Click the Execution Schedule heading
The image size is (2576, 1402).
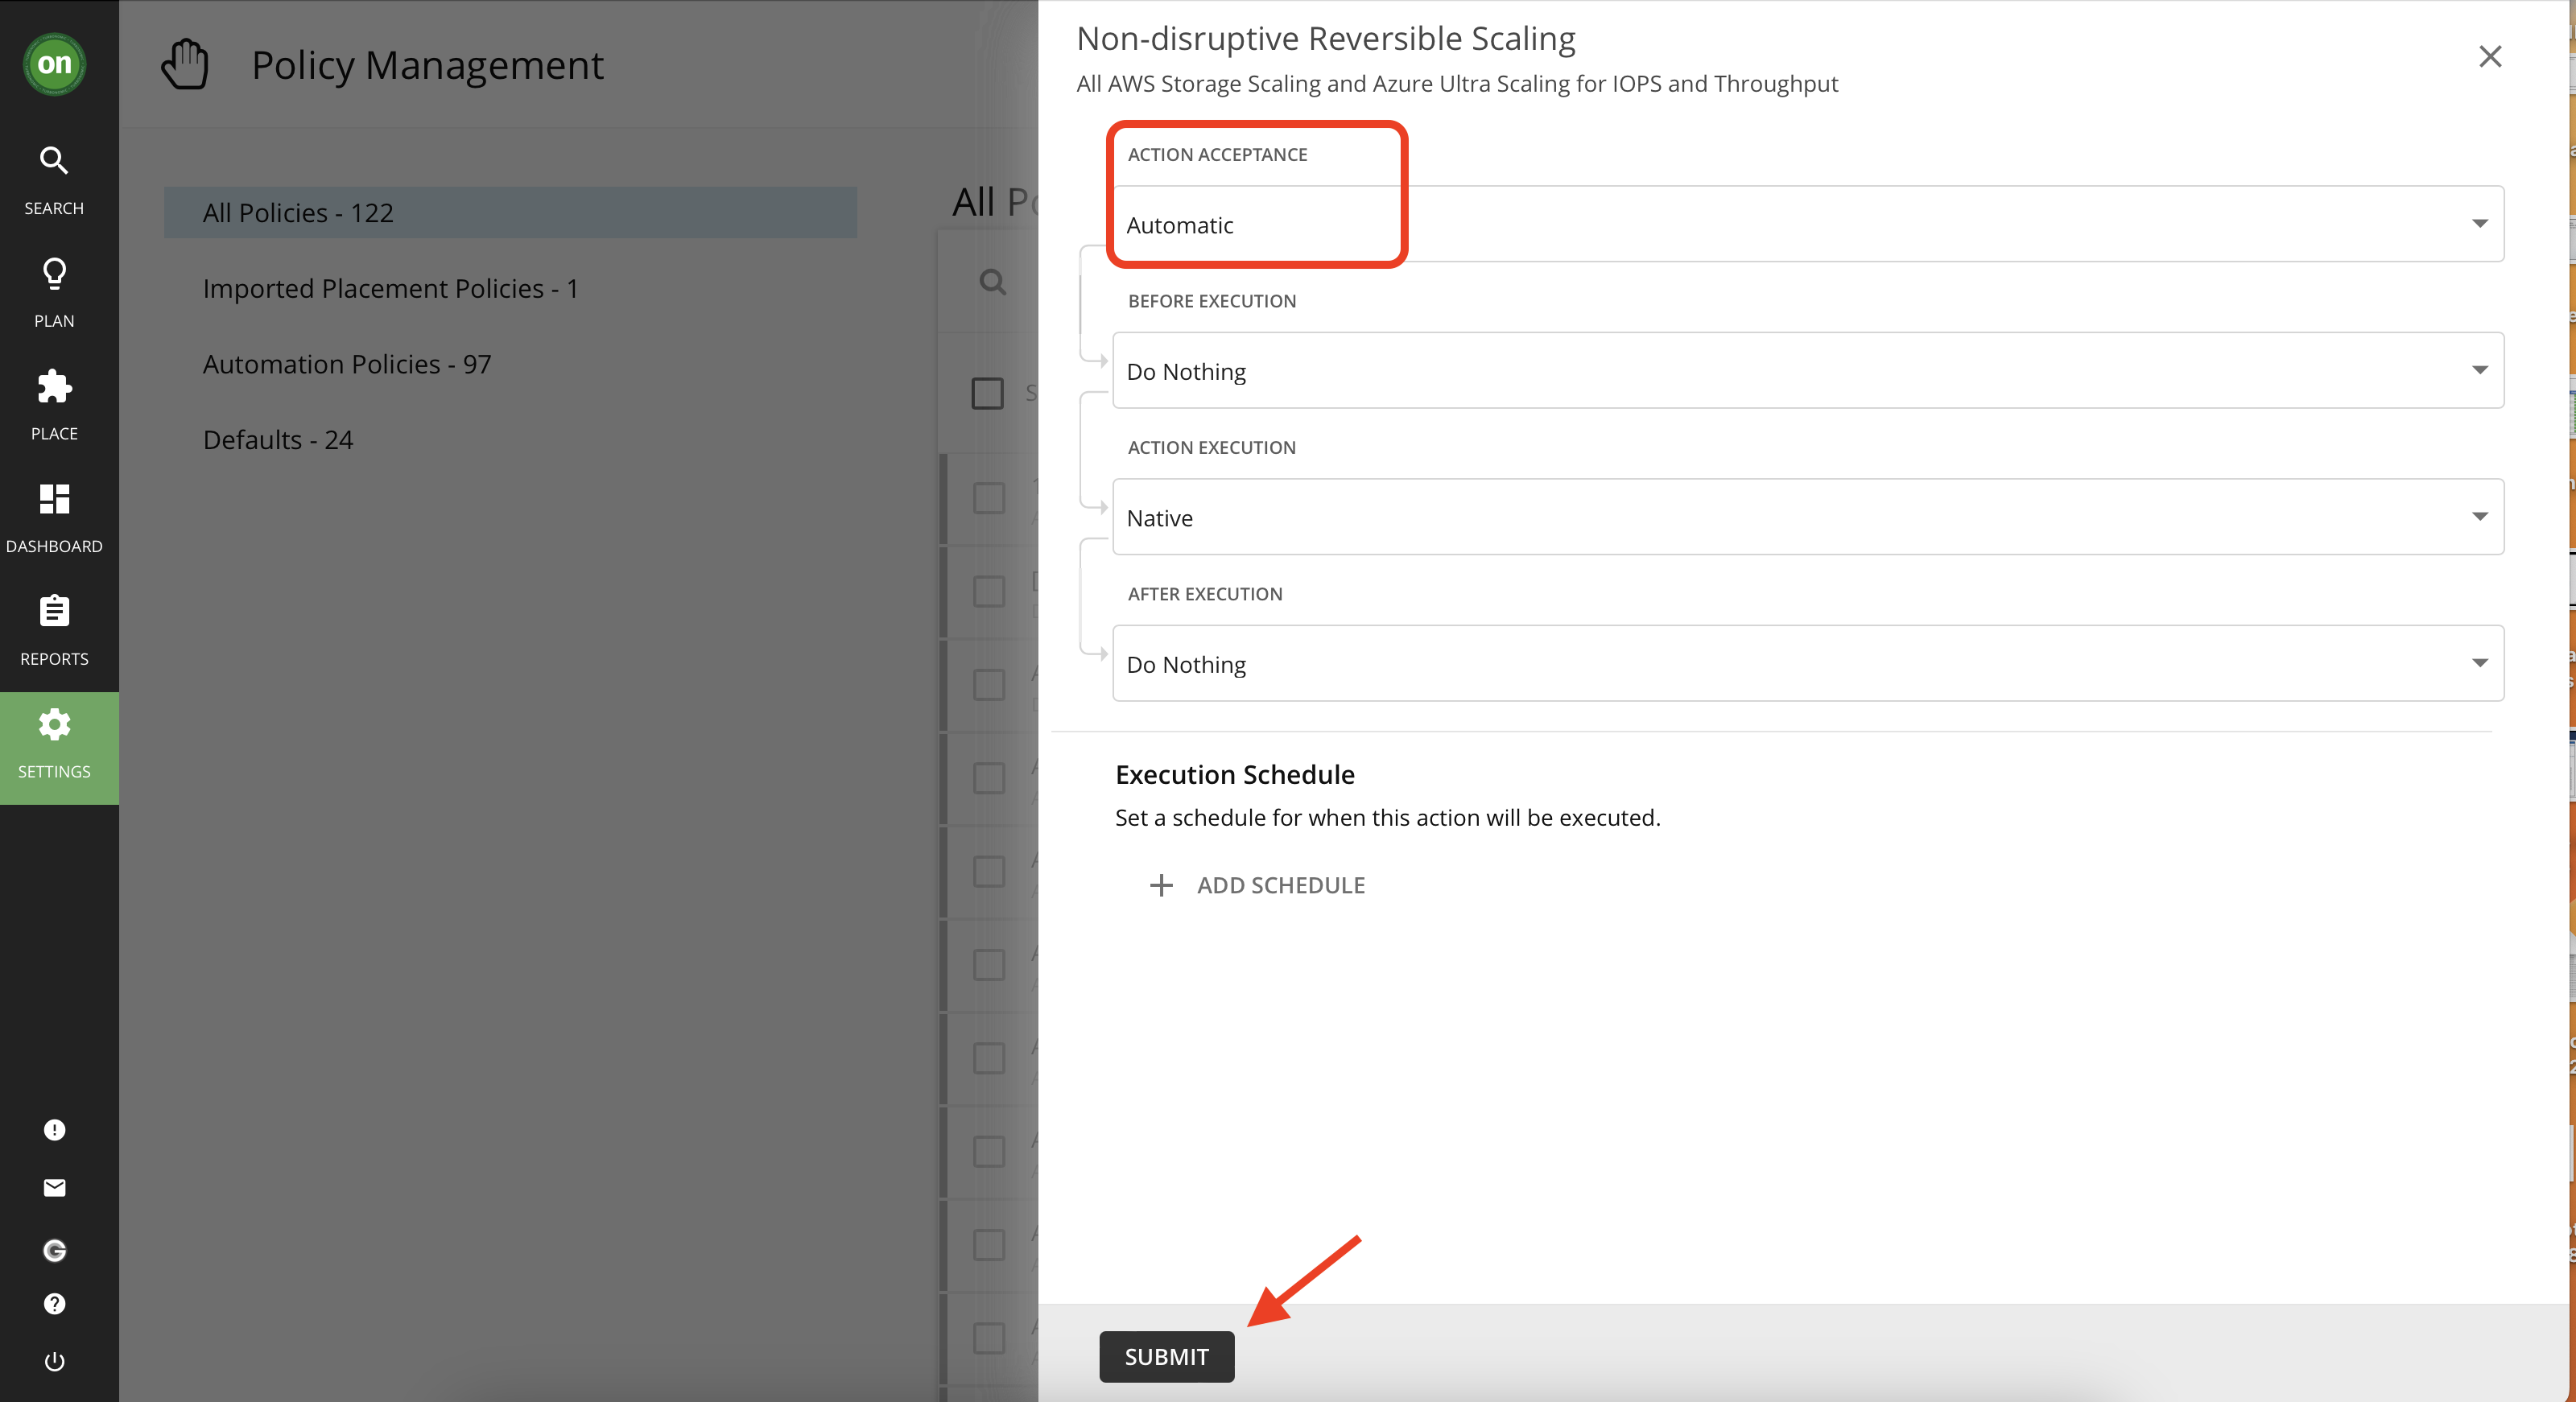[1234, 774]
